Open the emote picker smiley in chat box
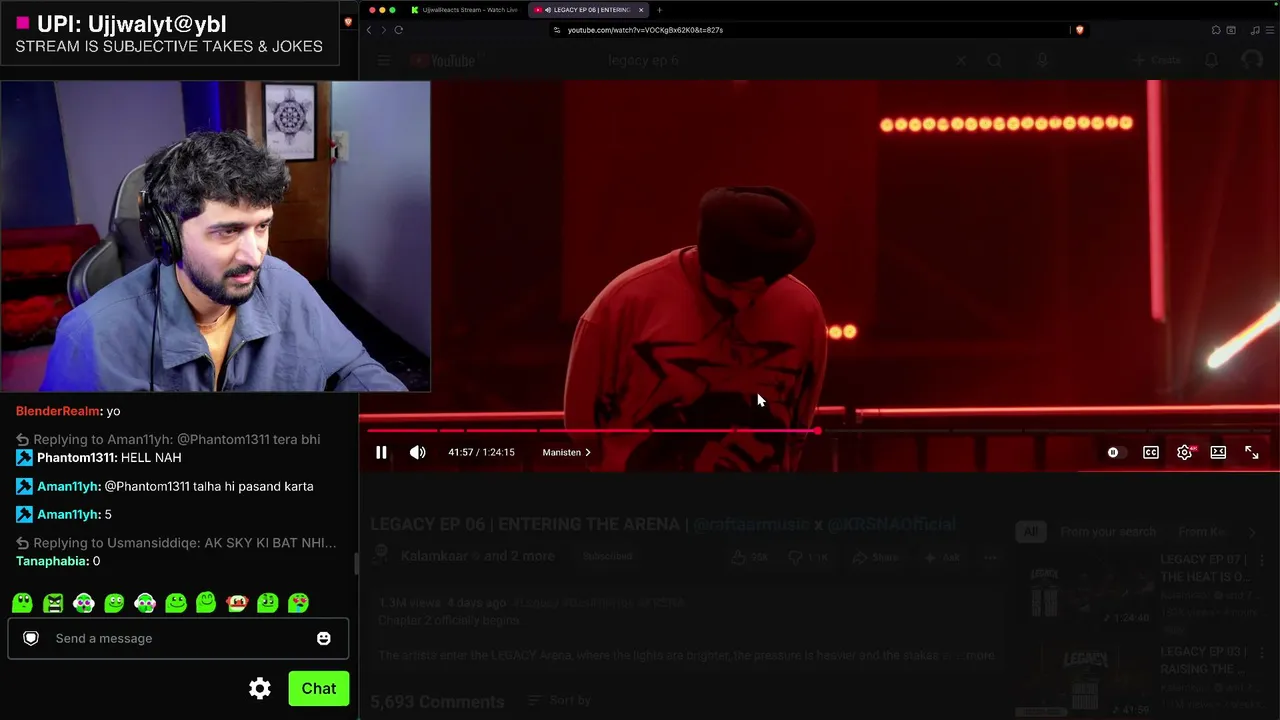Viewport: 1280px width, 720px height. pos(324,638)
